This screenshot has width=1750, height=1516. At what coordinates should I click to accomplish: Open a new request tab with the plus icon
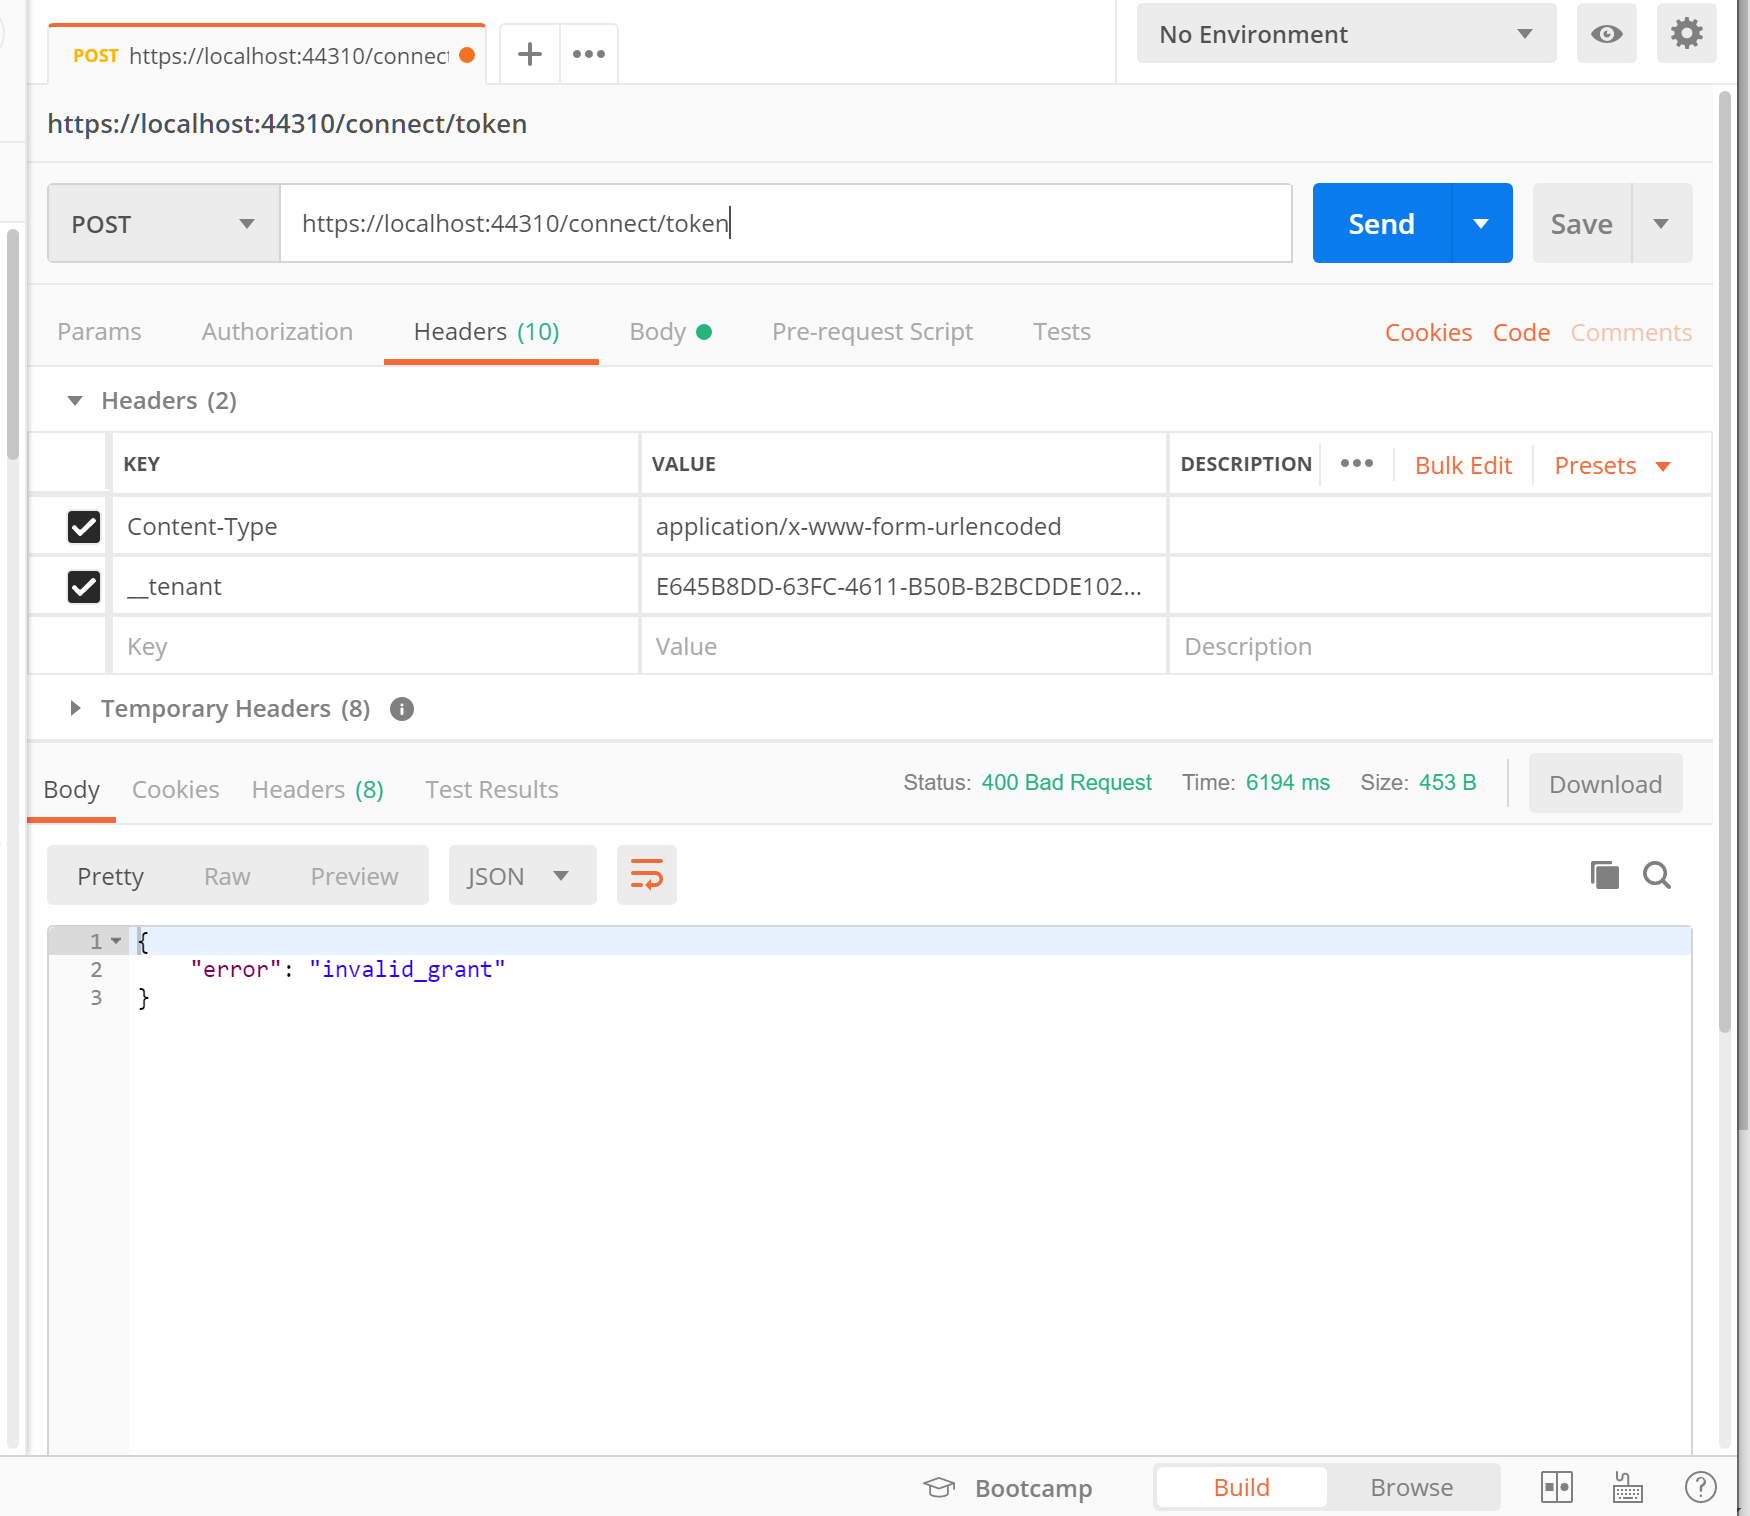tap(529, 54)
